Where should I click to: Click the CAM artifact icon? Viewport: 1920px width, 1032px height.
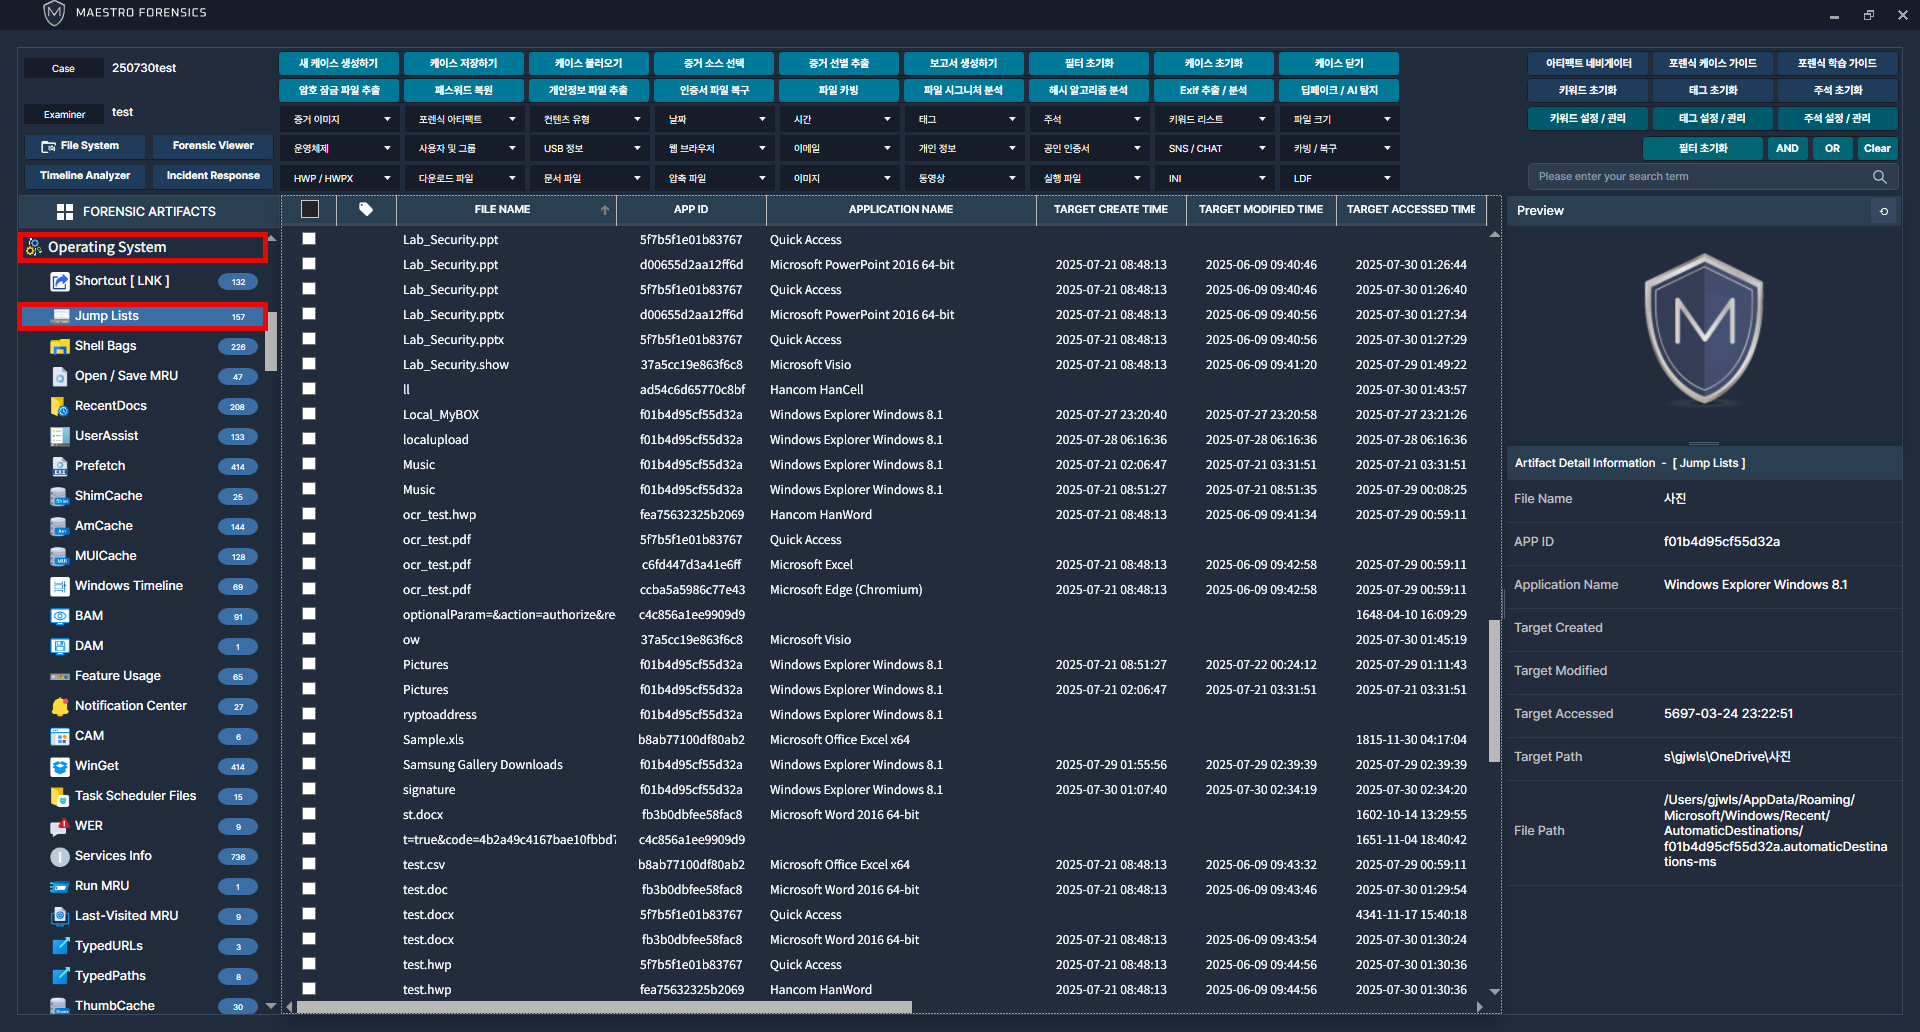pyautogui.click(x=60, y=737)
